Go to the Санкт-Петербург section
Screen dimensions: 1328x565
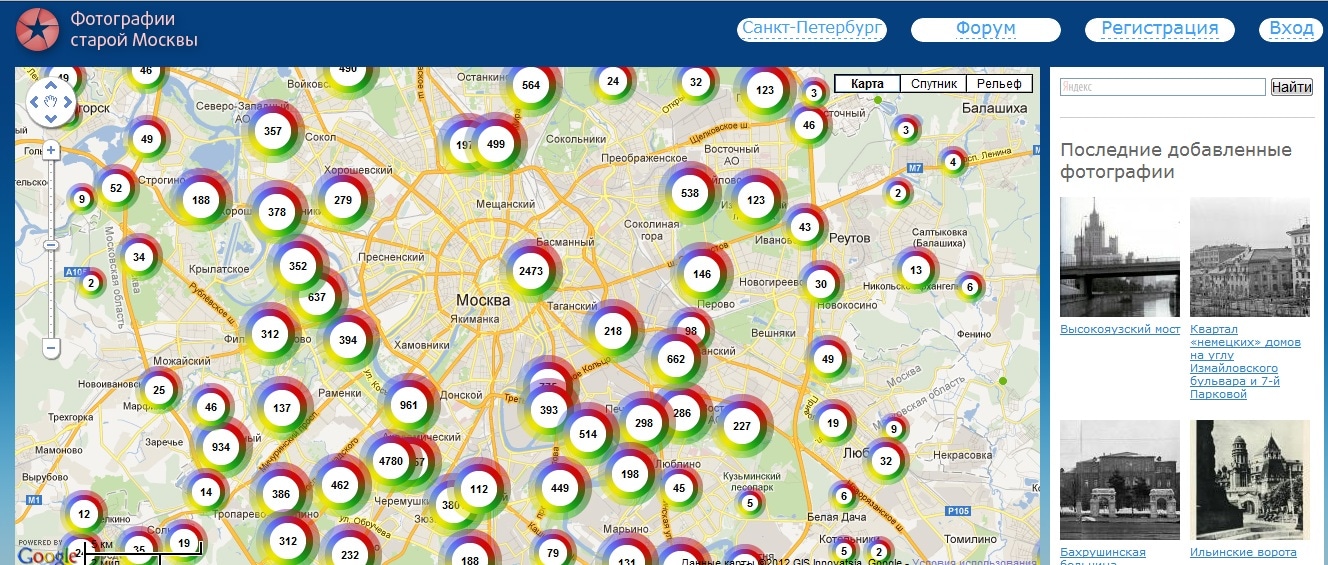point(812,29)
